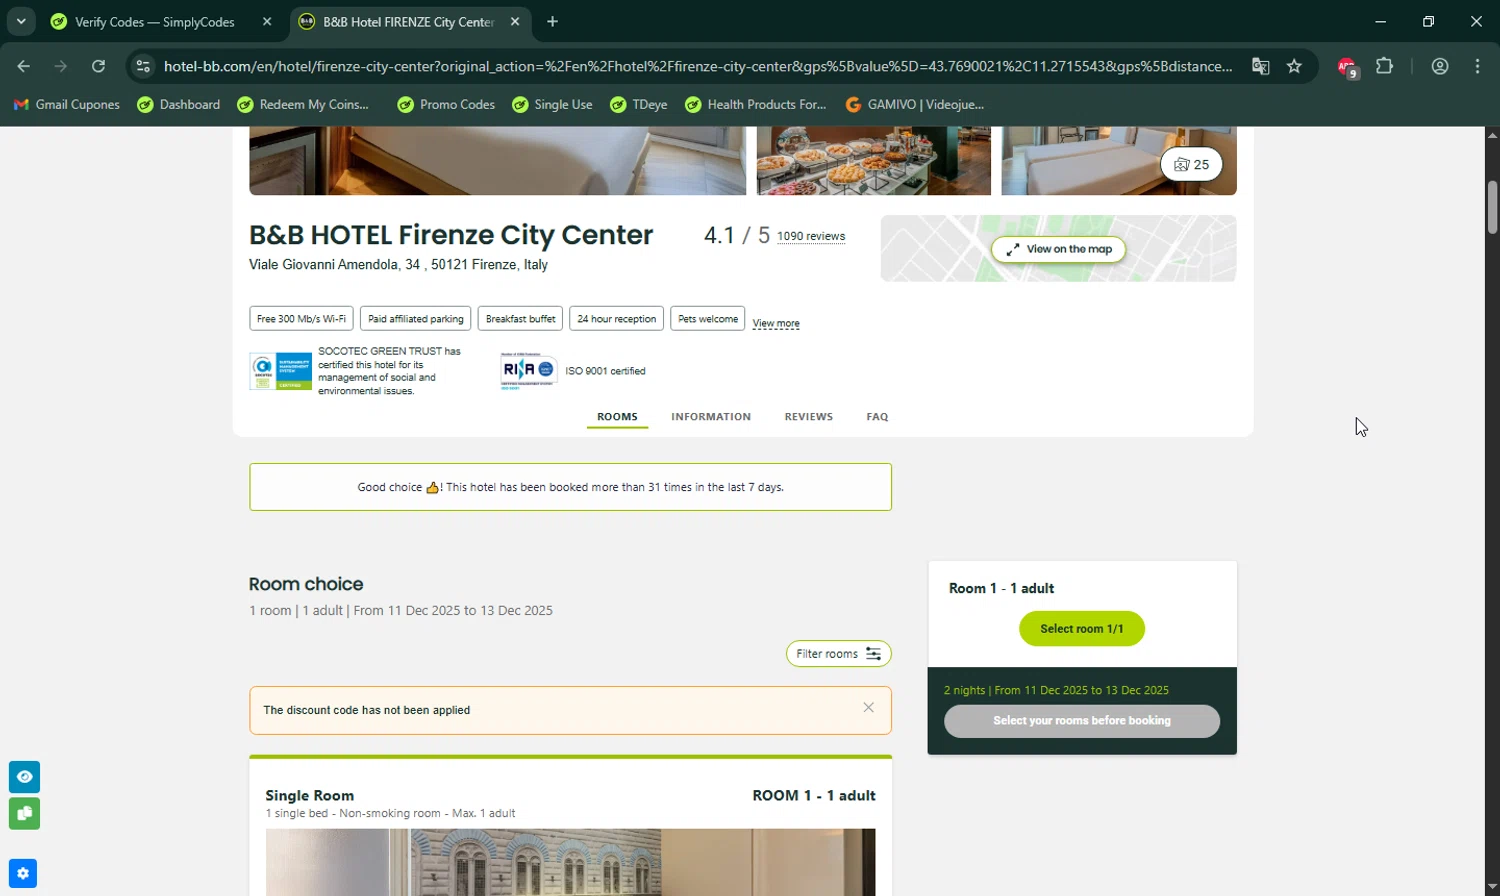Open the Chrome profile menu
This screenshot has width=1500, height=896.
click(1440, 66)
